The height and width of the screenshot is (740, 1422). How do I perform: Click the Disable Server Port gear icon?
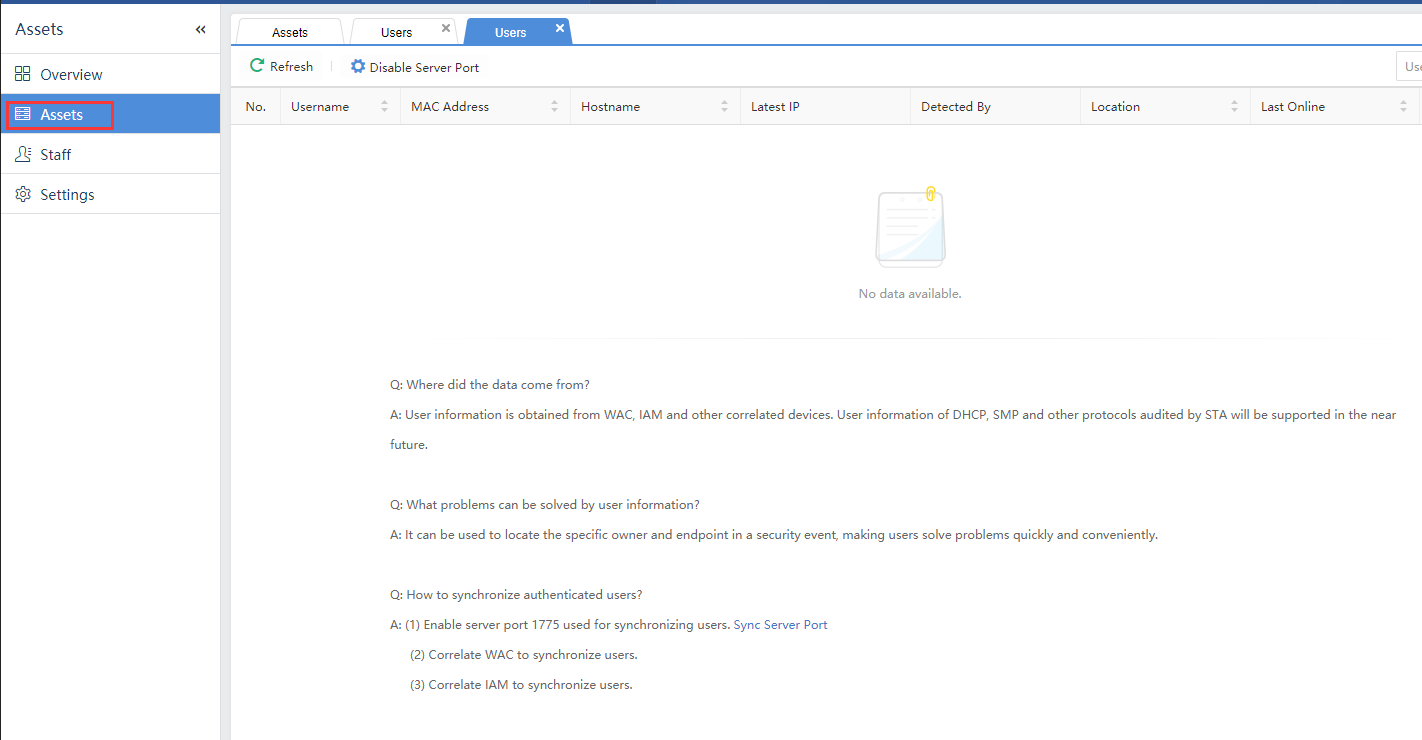coord(357,67)
